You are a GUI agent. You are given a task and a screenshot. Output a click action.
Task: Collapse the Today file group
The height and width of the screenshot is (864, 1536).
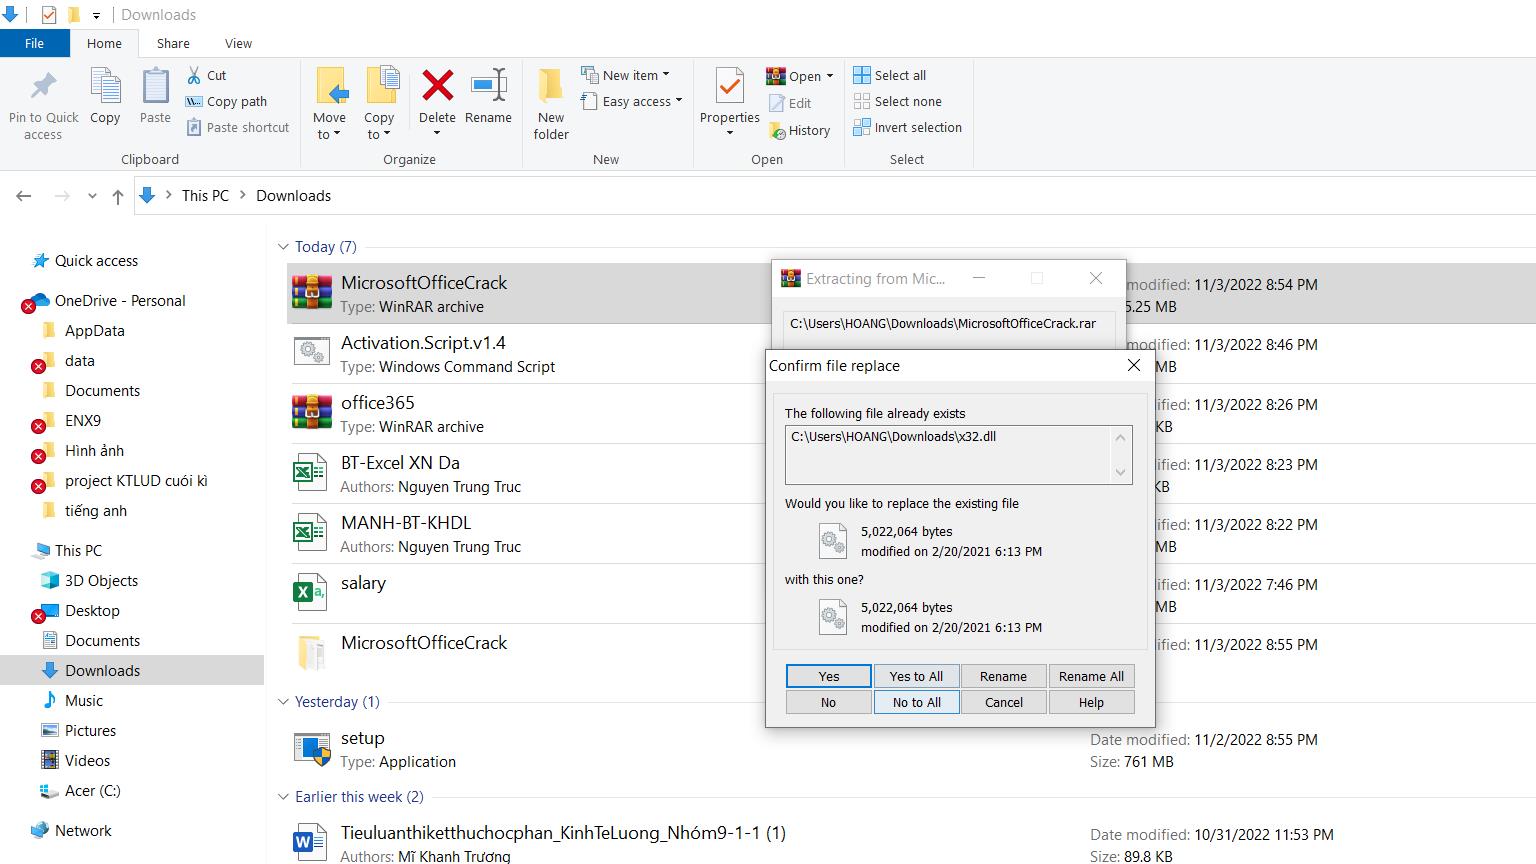(283, 247)
